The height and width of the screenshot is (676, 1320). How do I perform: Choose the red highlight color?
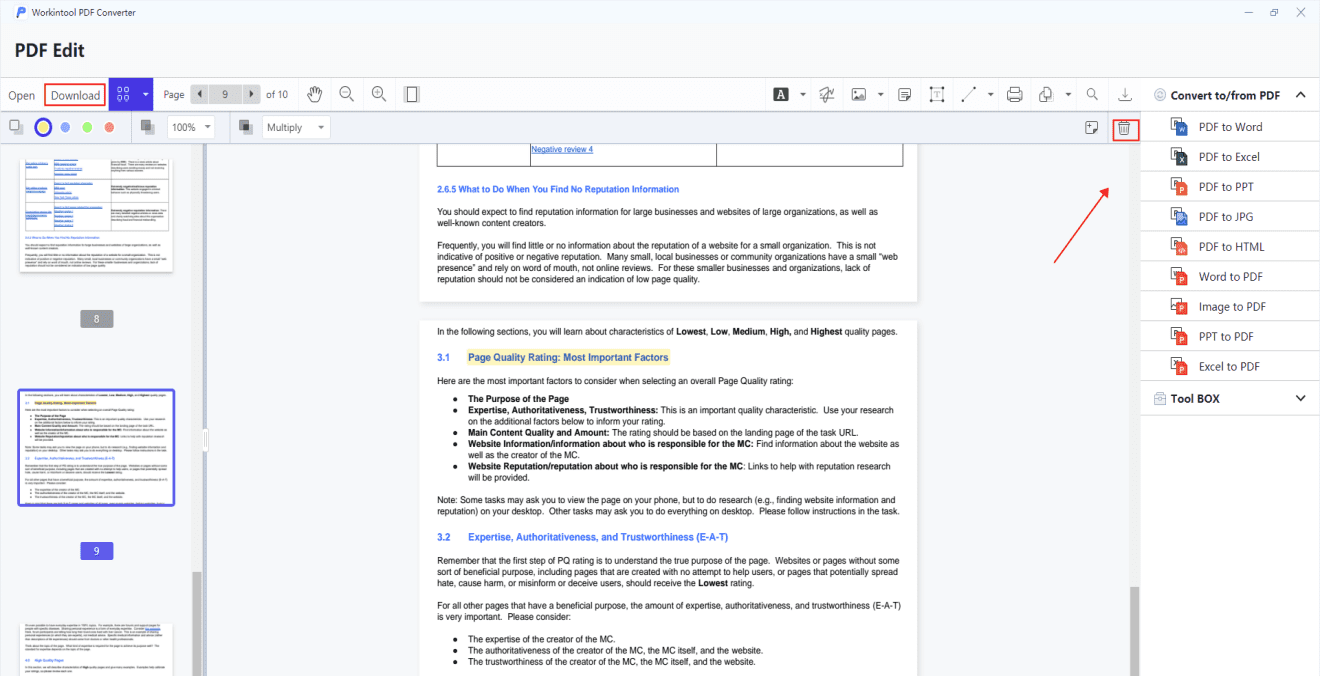coord(109,127)
